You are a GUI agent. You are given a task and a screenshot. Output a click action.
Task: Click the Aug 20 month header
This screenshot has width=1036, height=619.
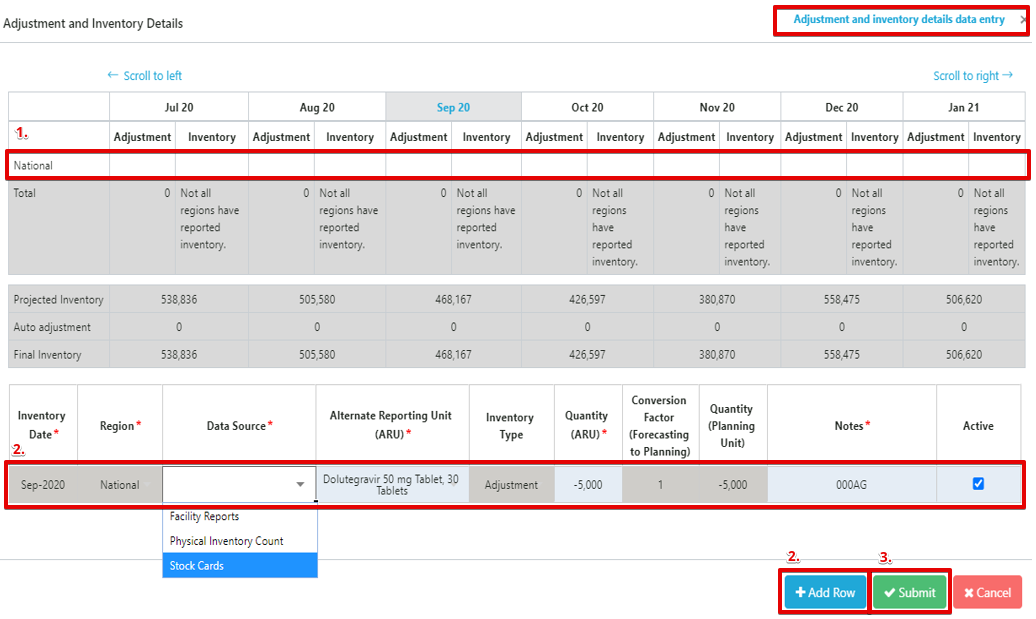point(317,107)
